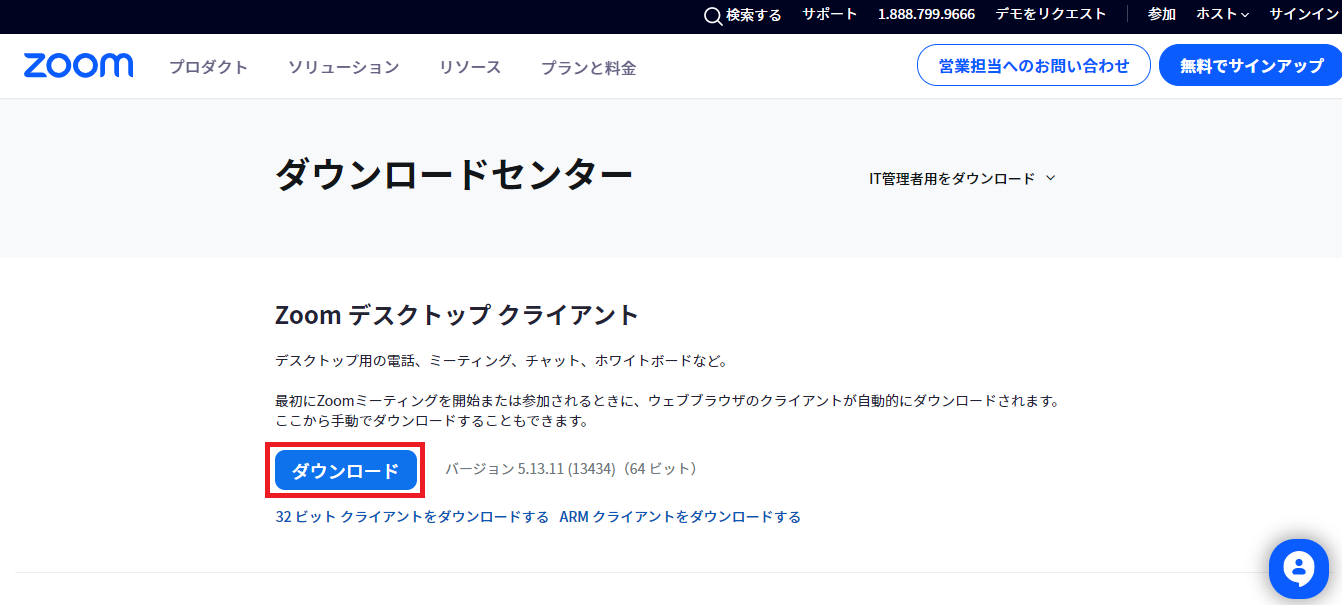The height and width of the screenshot is (605, 1342).
Task: Open the サポート link
Action: coord(829,14)
